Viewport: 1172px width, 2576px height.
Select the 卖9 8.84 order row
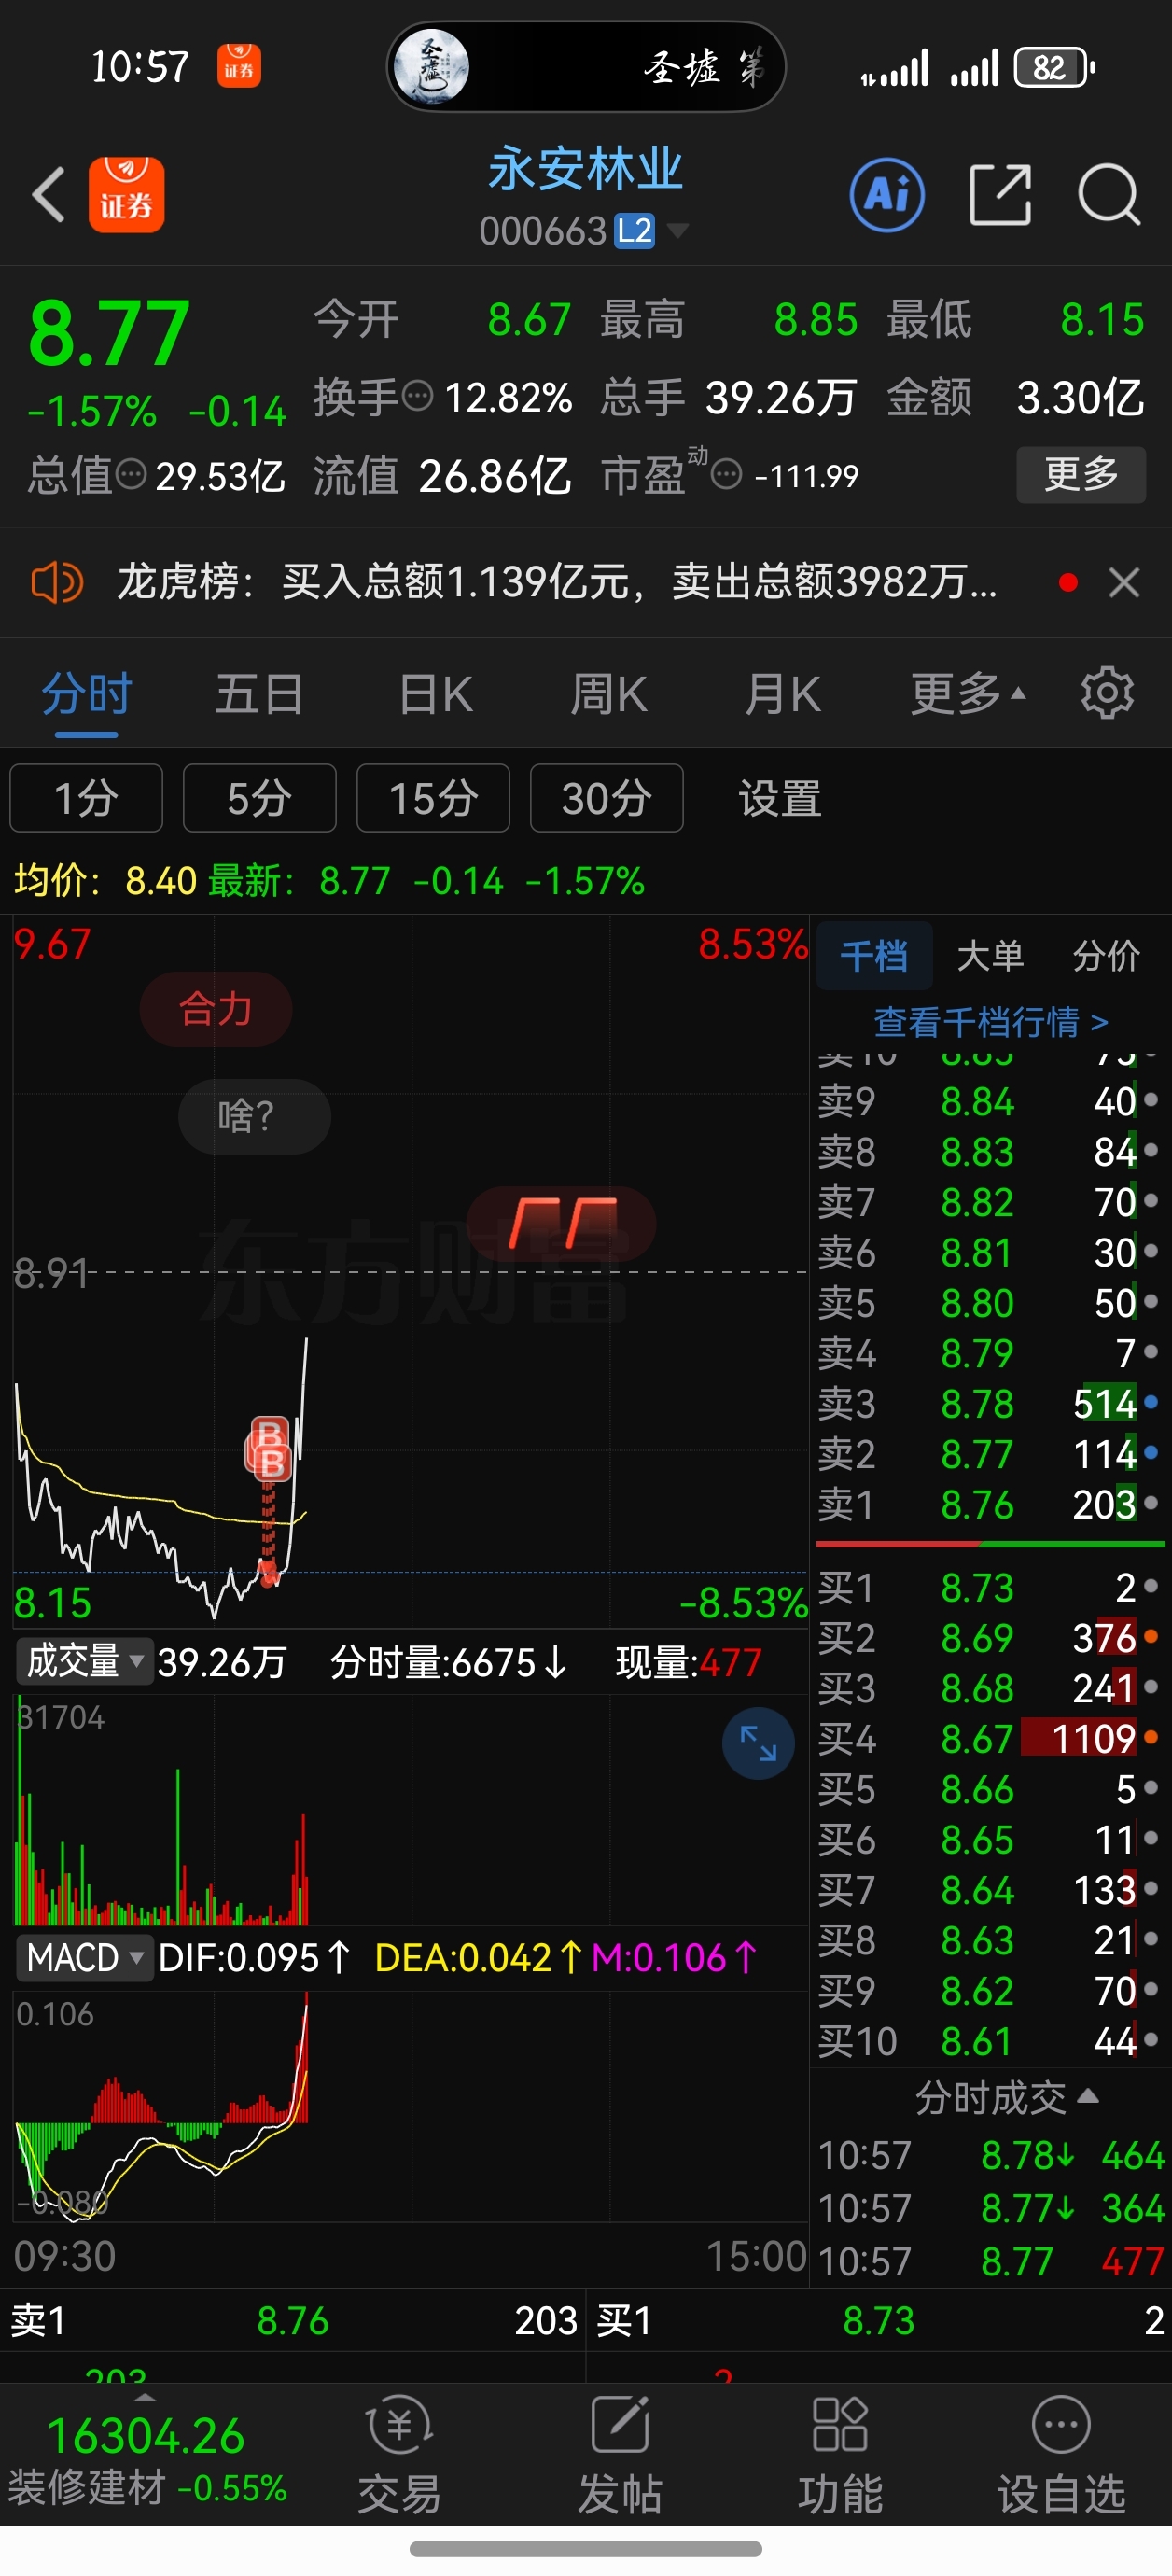click(989, 1101)
